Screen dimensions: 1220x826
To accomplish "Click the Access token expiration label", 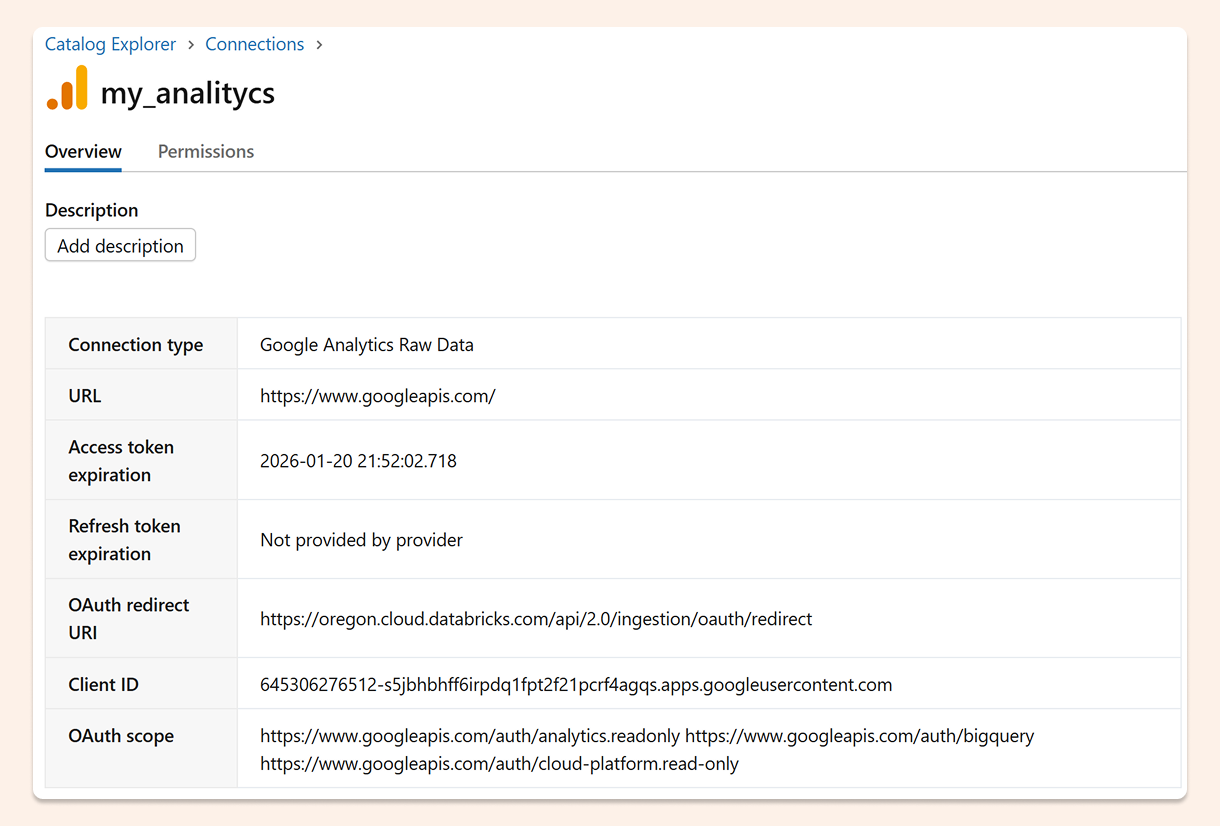I will tap(121, 460).
